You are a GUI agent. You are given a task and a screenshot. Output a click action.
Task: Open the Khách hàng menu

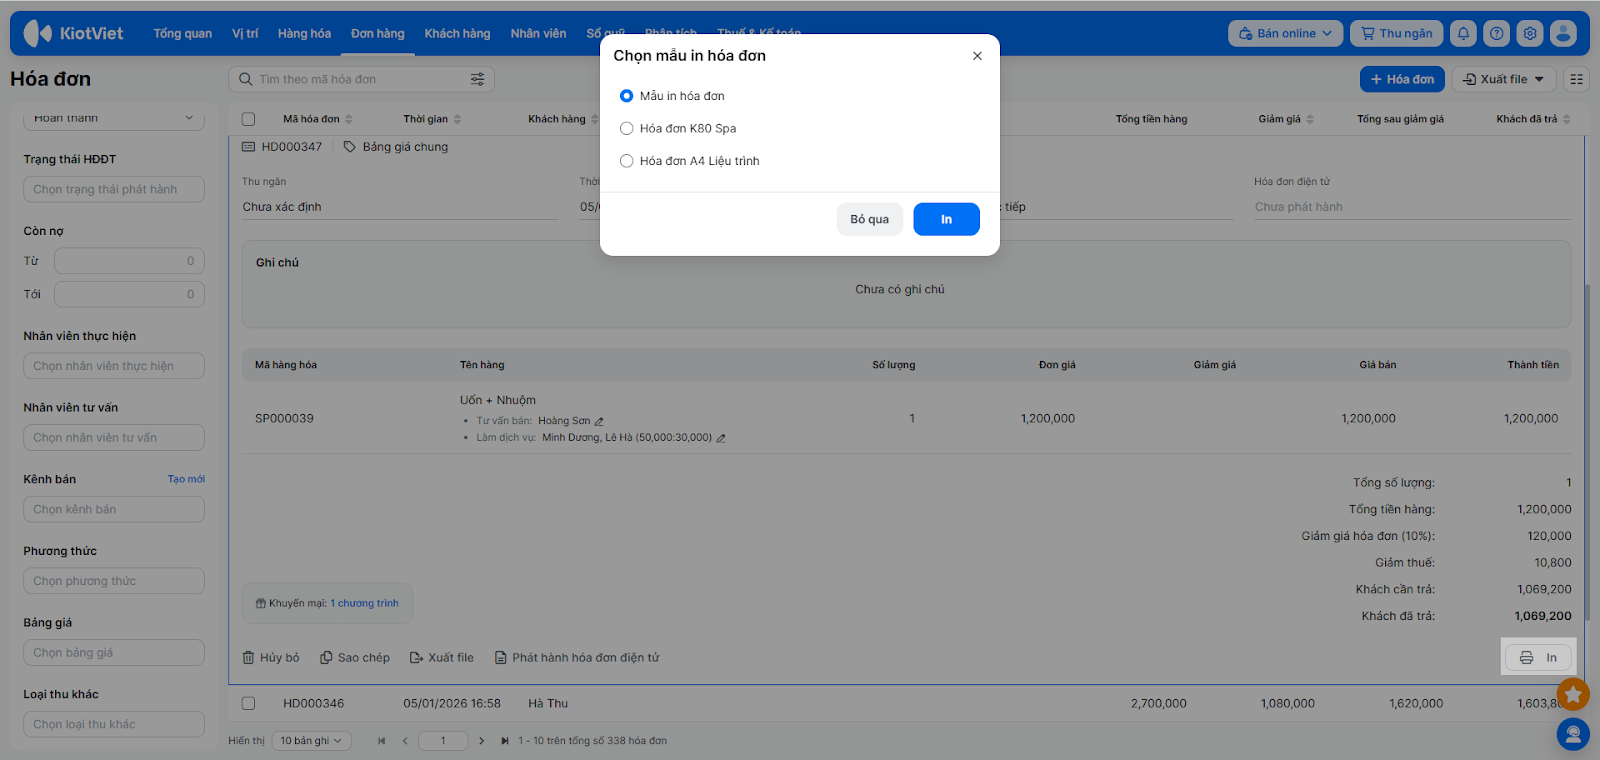click(457, 33)
